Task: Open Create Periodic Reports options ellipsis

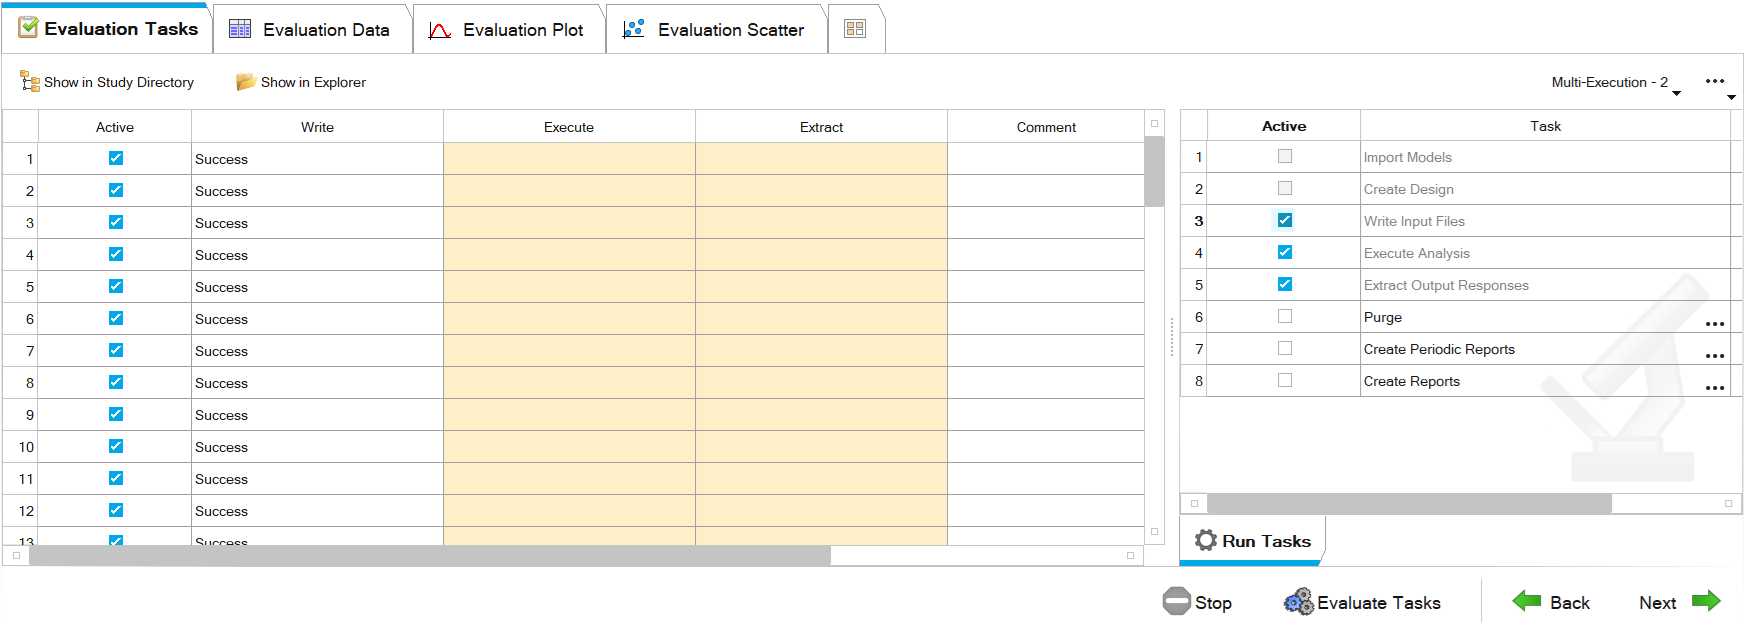Action: click(1714, 356)
